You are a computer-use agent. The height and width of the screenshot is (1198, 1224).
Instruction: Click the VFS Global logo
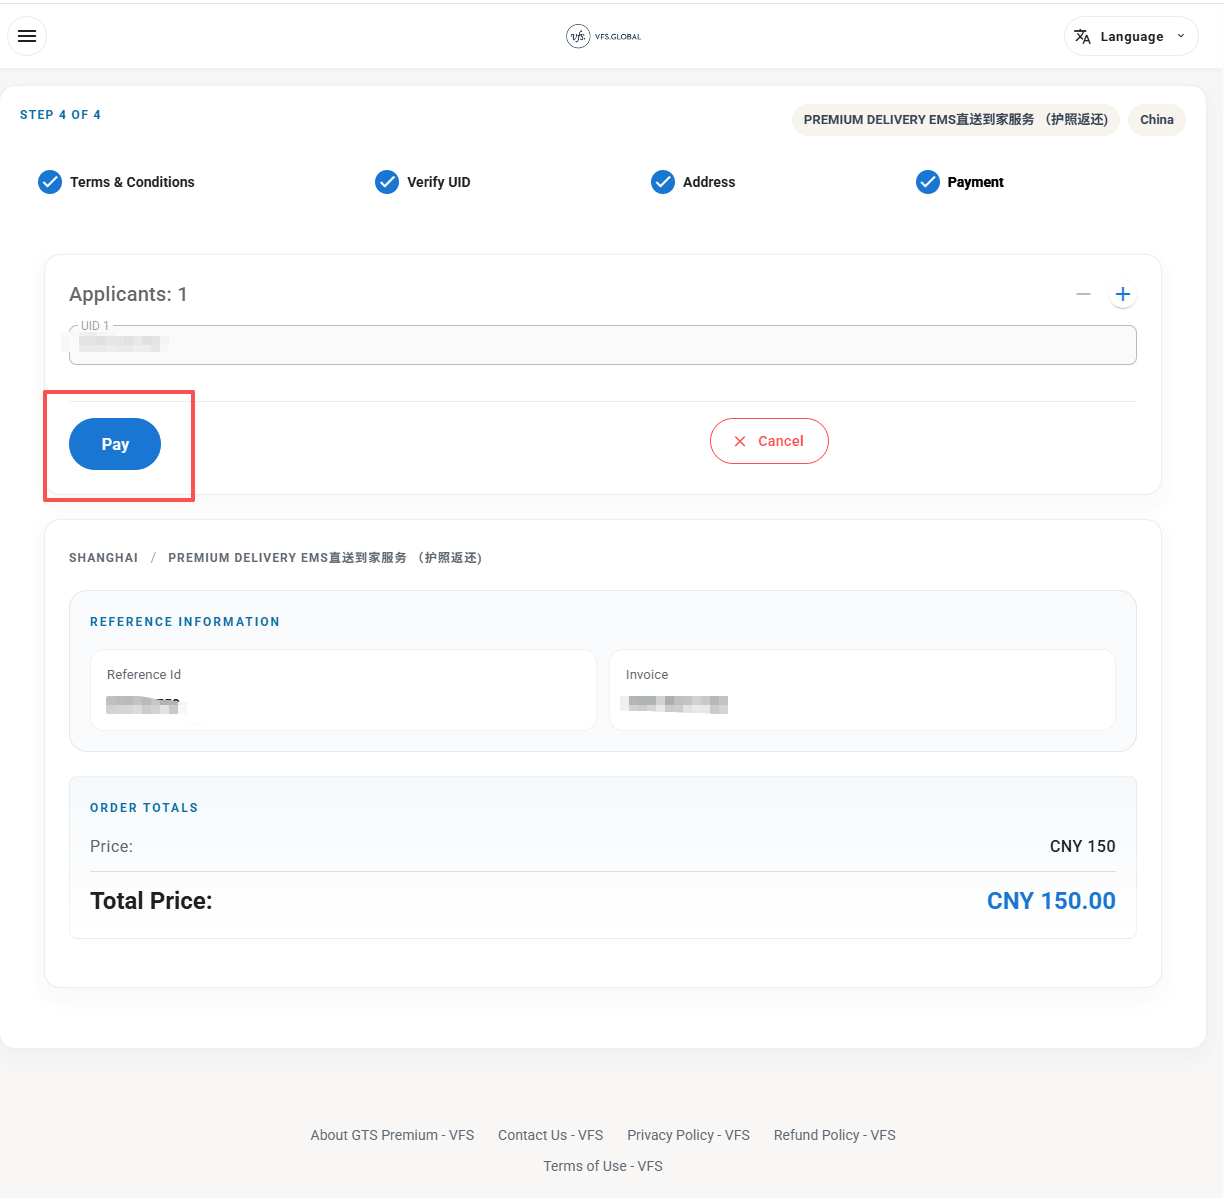coord(604,37)
